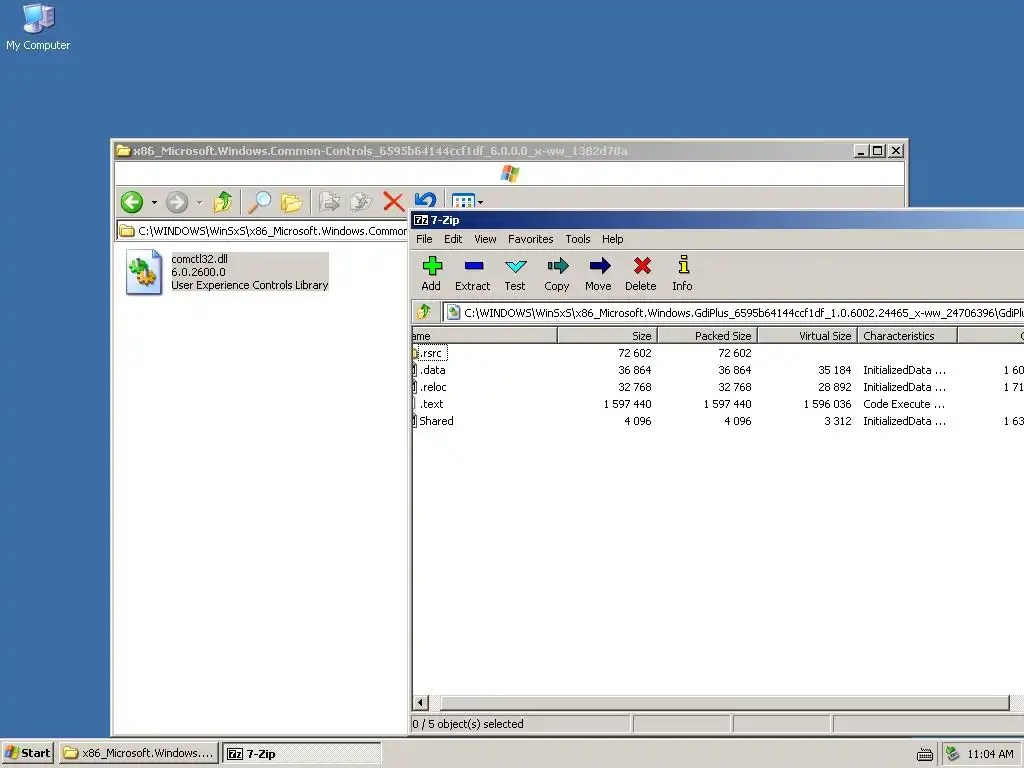Click the tray icon beside the clock

point(953,754)
